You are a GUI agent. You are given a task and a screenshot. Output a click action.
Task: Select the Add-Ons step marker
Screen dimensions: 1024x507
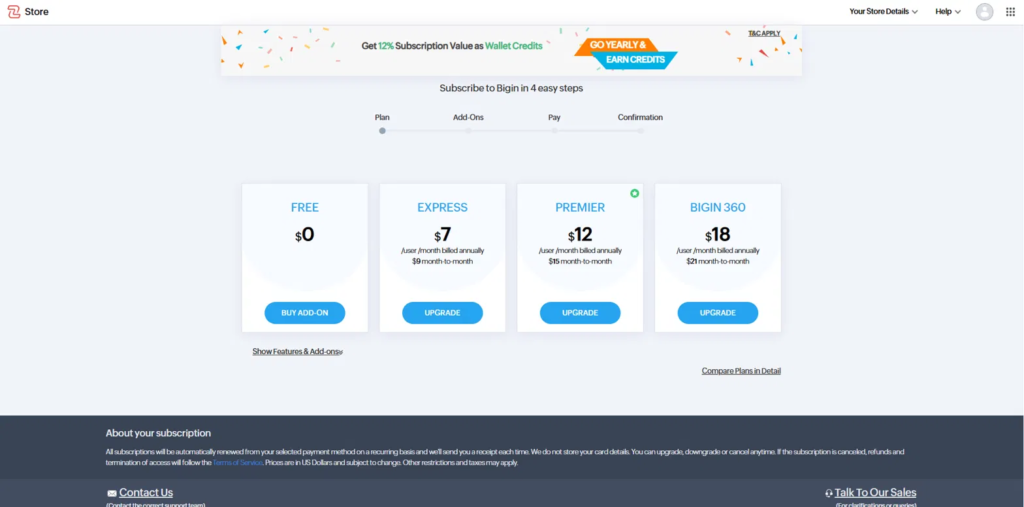click(468, 131)
